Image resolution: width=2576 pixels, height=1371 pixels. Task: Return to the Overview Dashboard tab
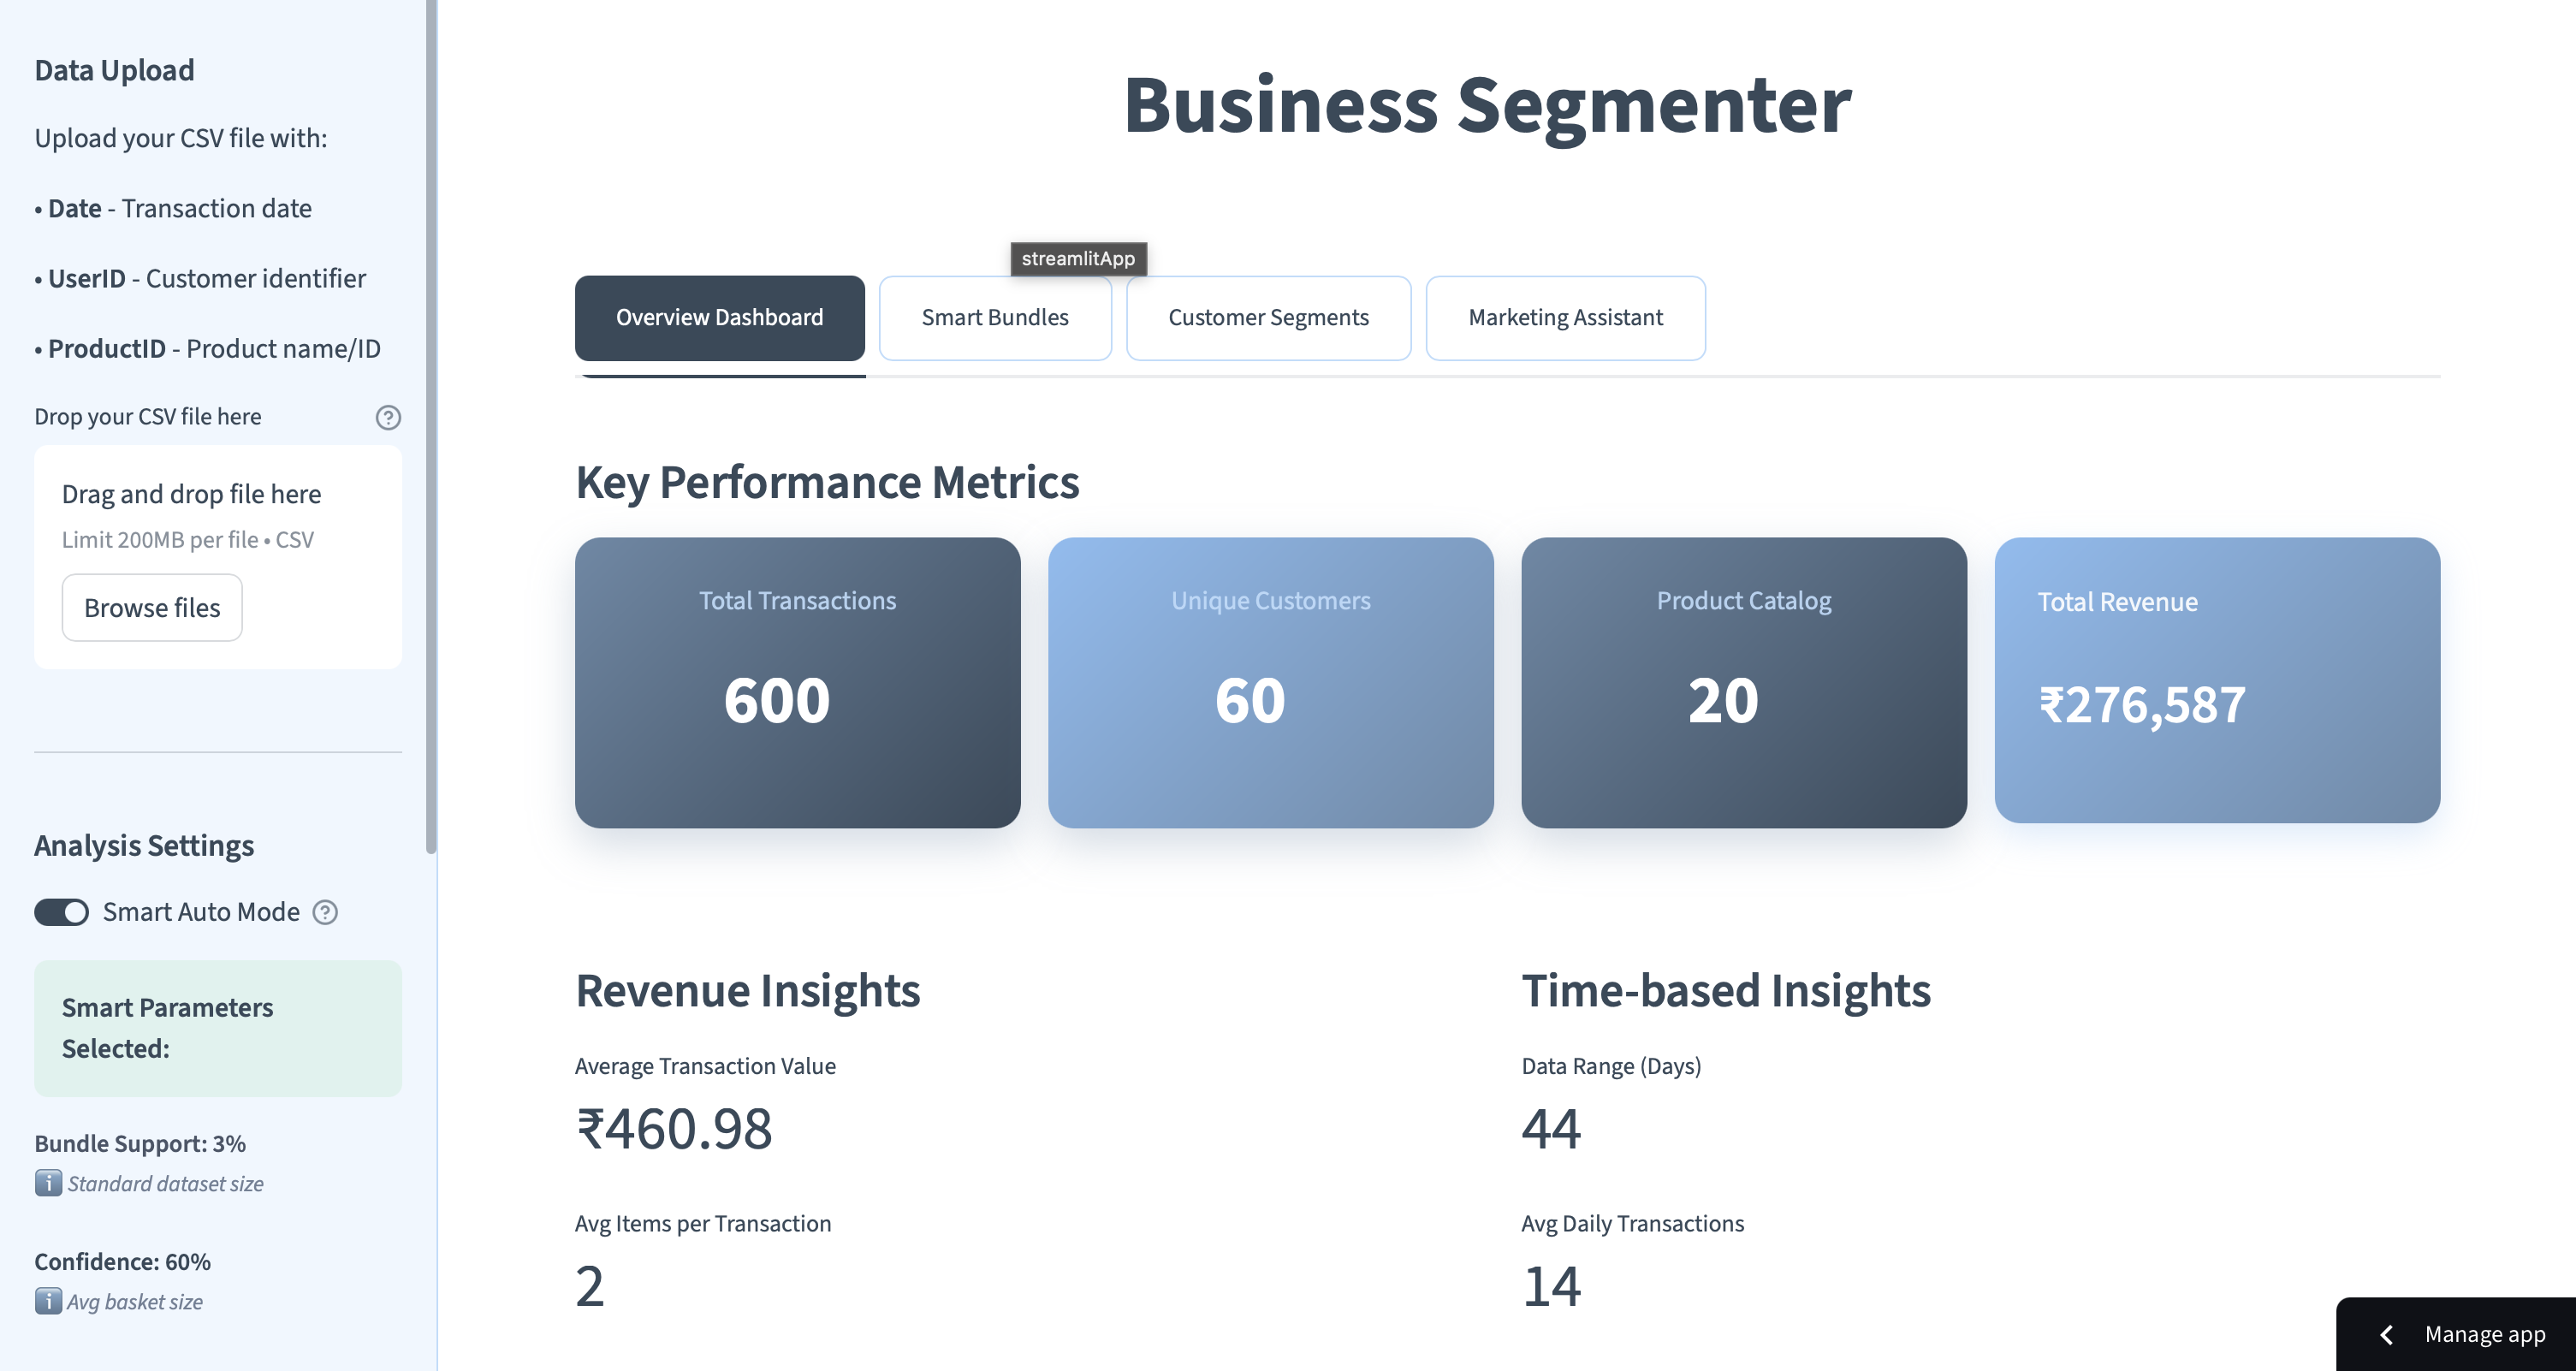pos(719,317)
